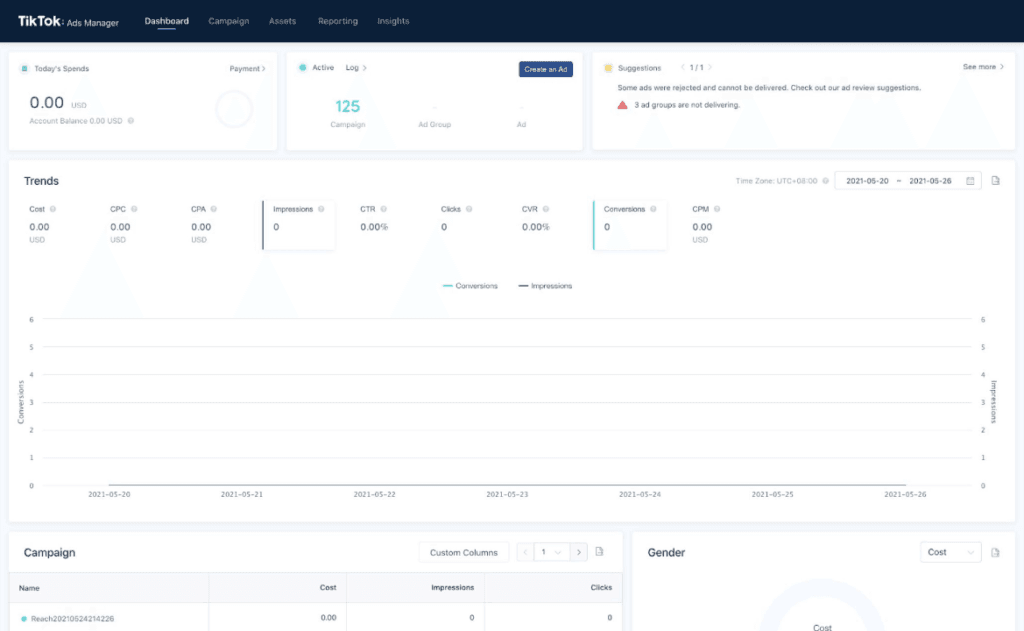
Task: Click the Trends export file icon
Action: (x=996, y=181)
